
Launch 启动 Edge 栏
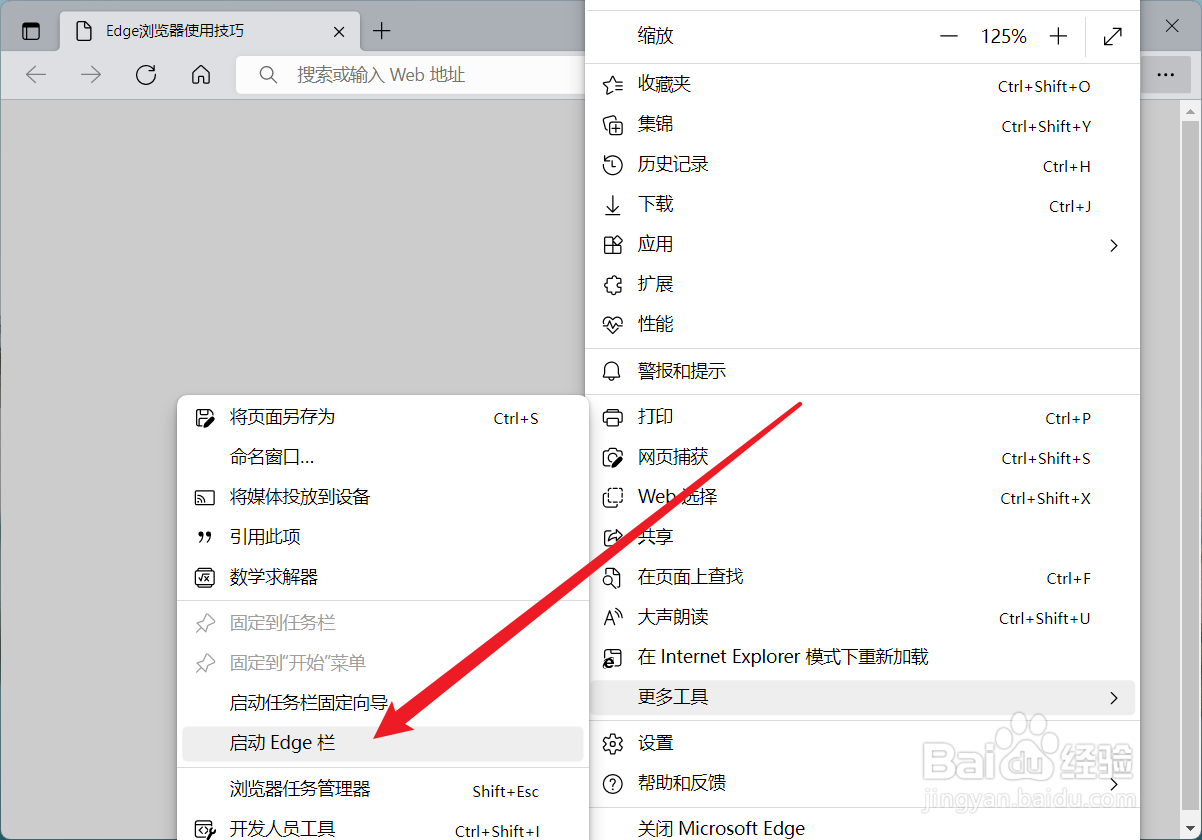pos(382,743)
